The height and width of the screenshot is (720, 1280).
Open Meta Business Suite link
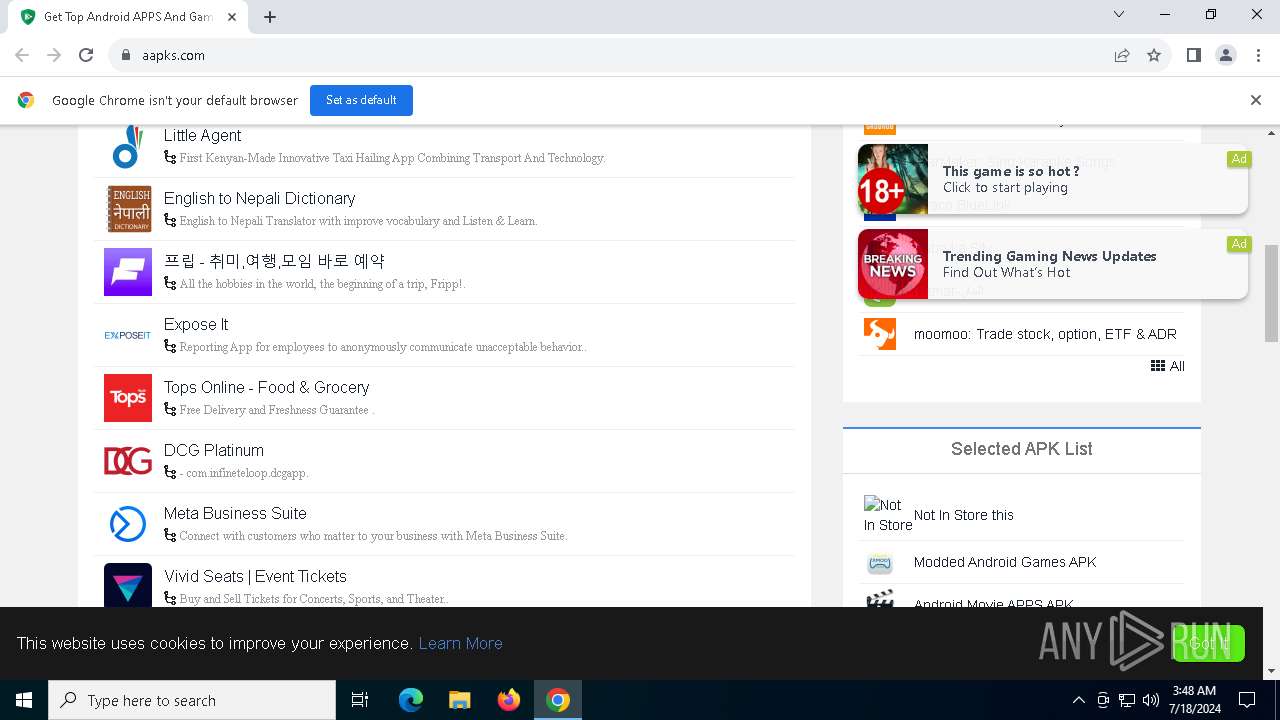pyautogui.click(x=235, y=513)
